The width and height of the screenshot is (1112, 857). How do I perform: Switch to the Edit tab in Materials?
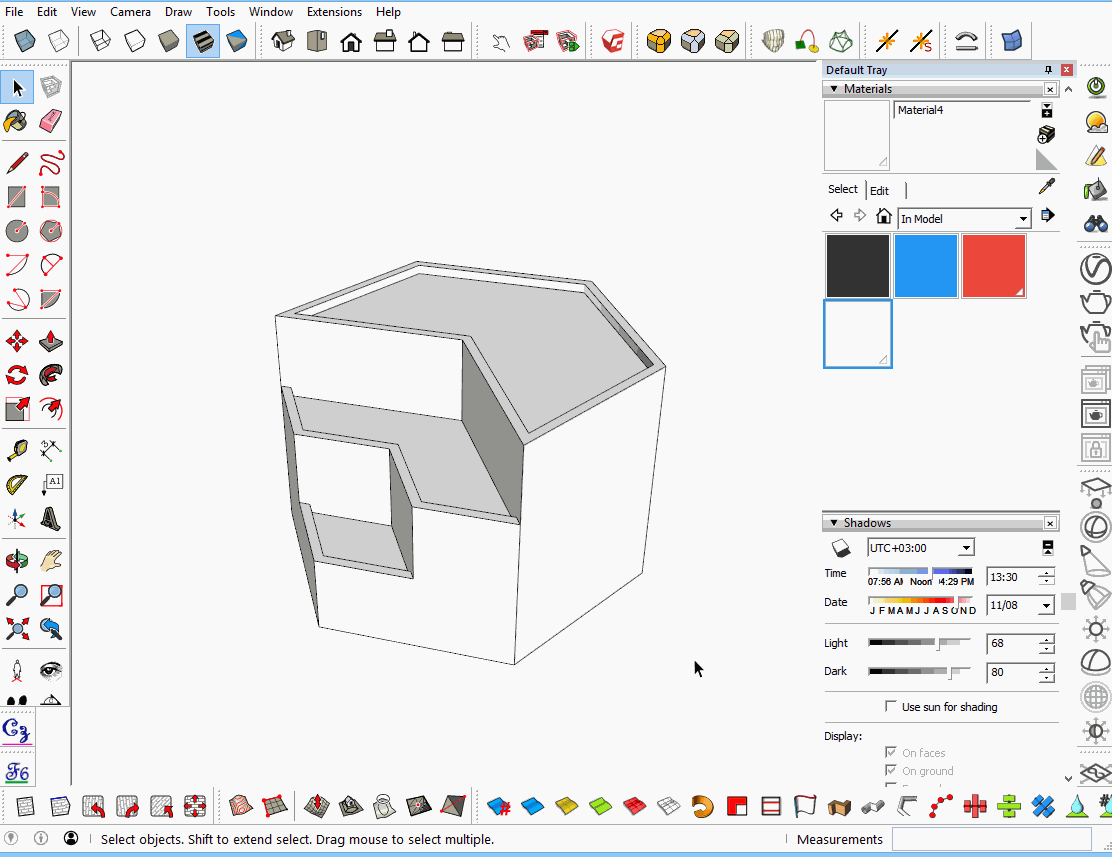click(x=879, y=190)
